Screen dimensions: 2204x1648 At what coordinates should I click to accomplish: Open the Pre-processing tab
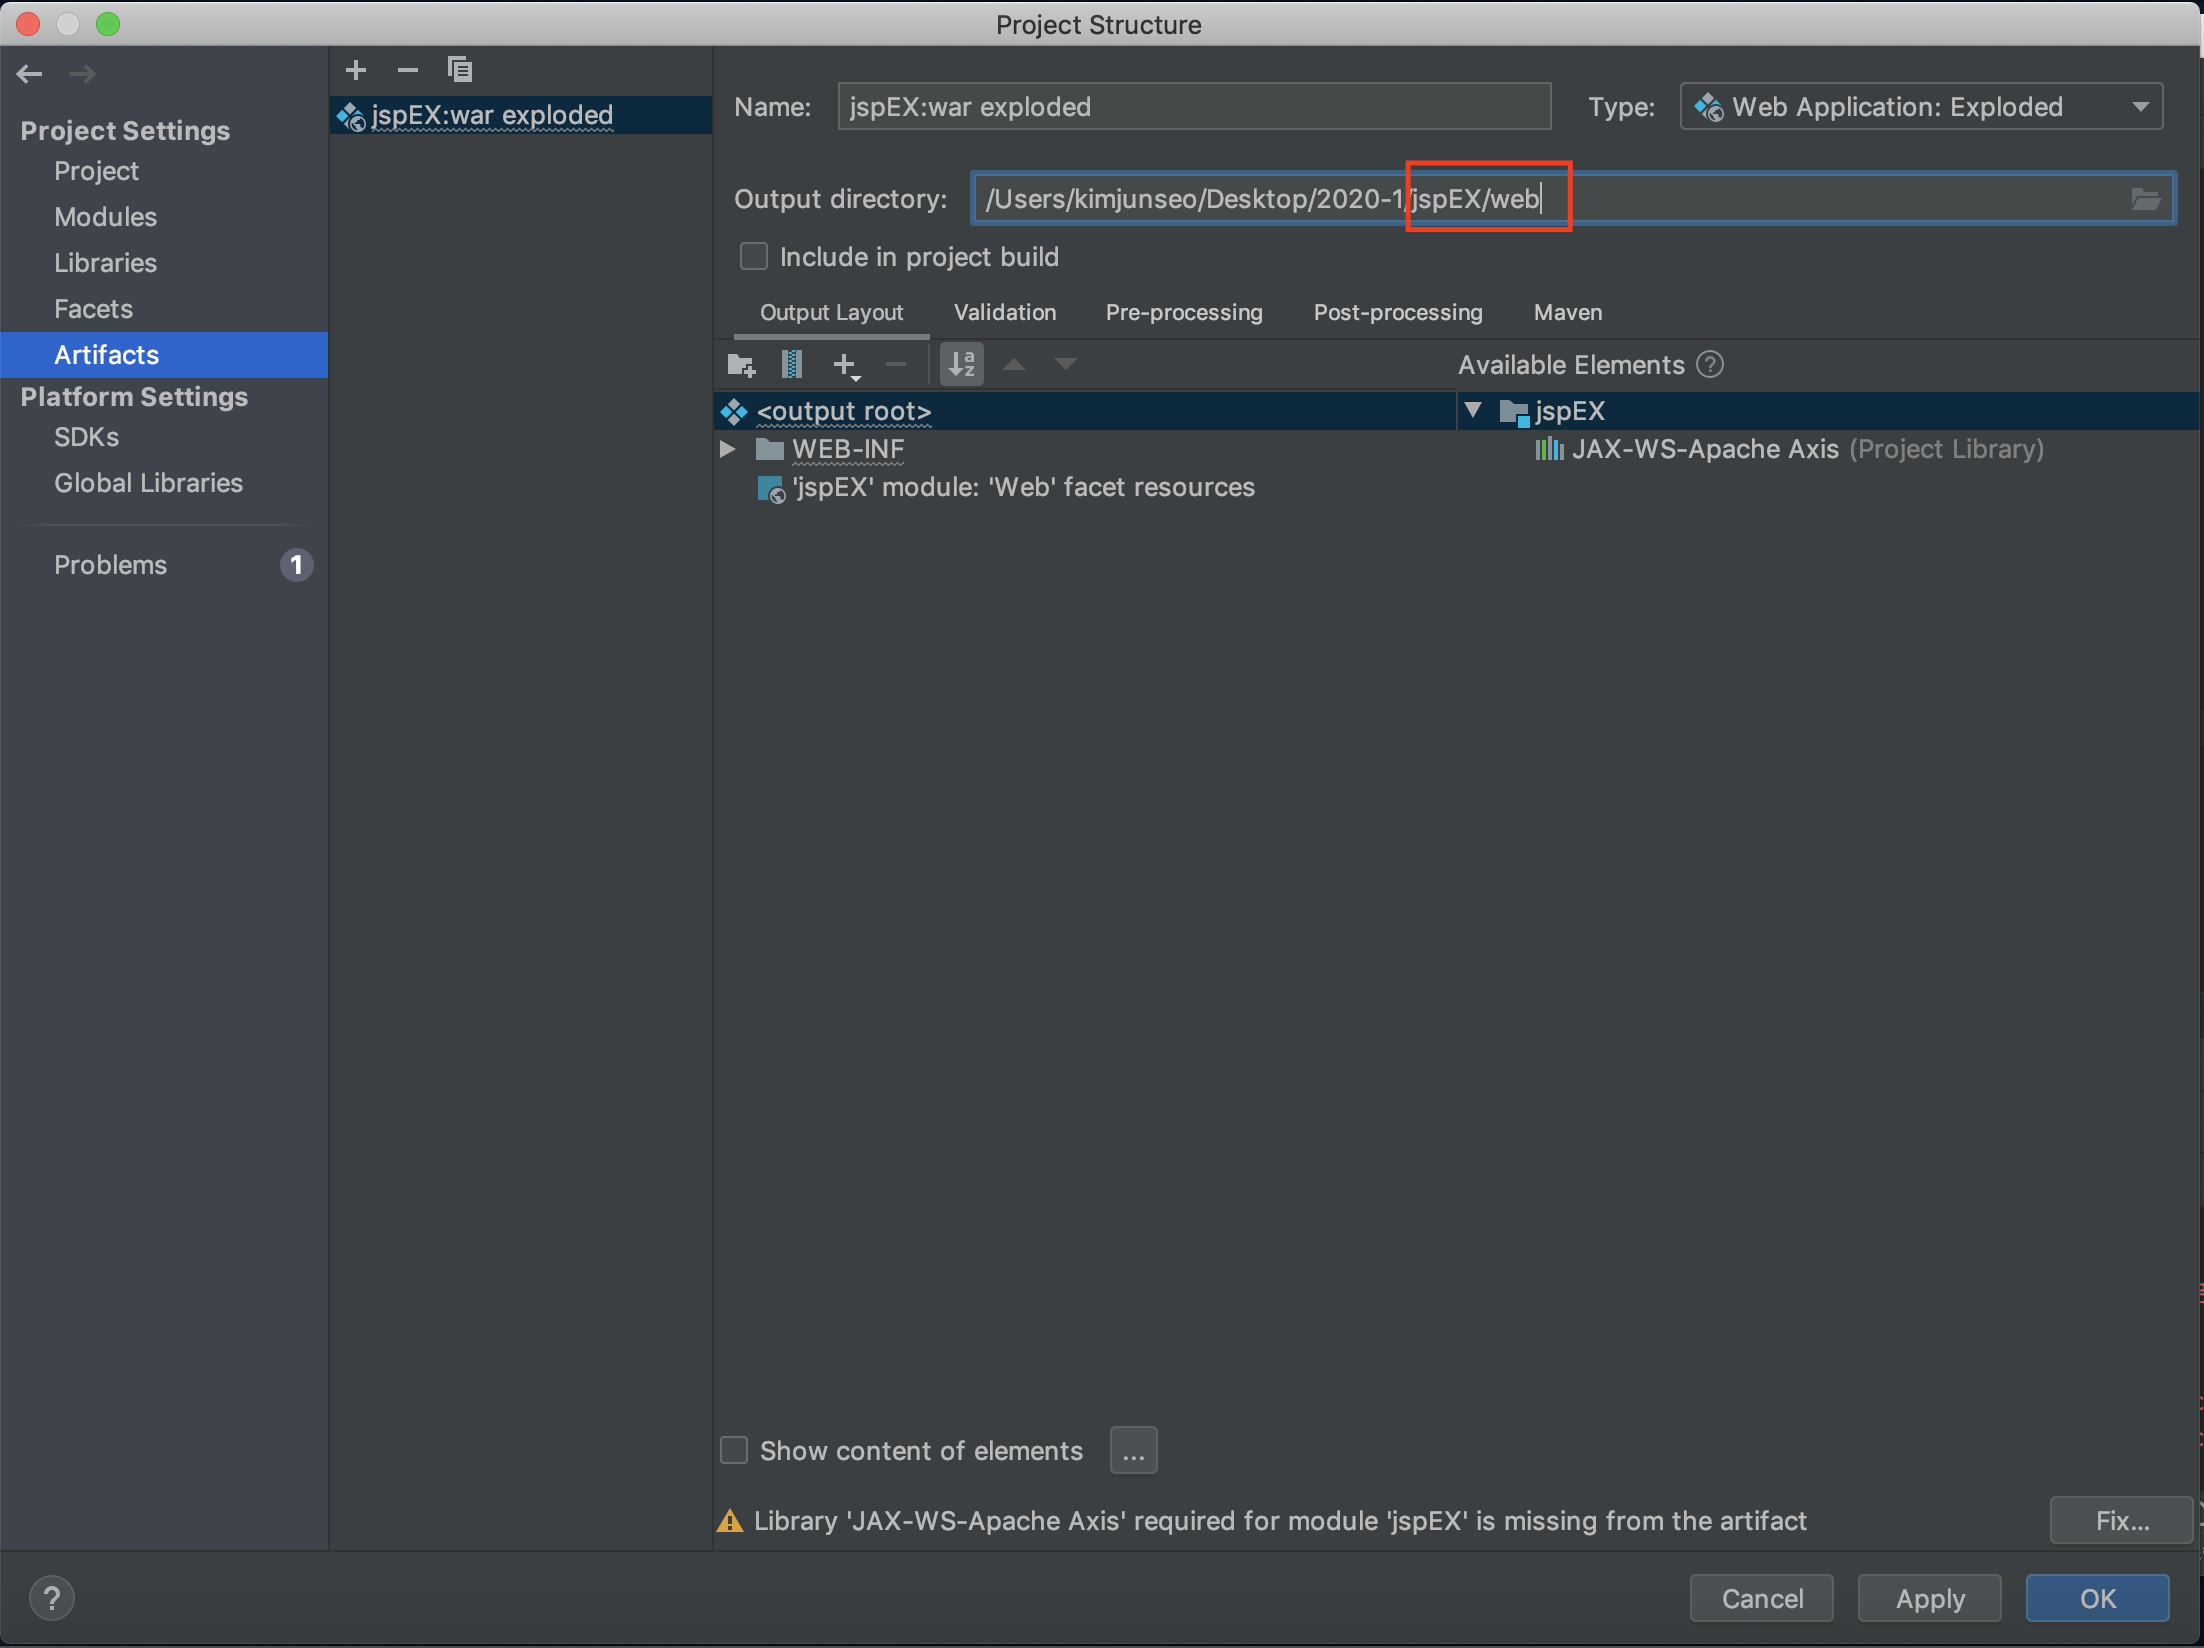pyautogui.click(x=1184, y=313)
